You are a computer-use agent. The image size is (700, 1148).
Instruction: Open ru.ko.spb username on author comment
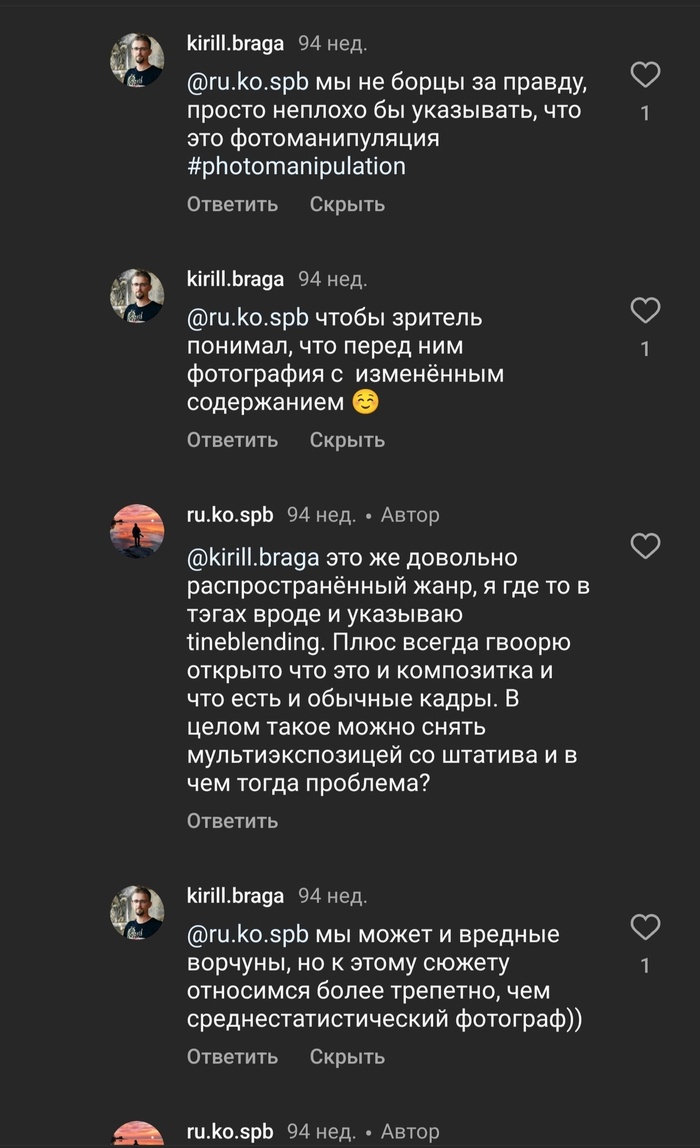(x=230, y=515)
